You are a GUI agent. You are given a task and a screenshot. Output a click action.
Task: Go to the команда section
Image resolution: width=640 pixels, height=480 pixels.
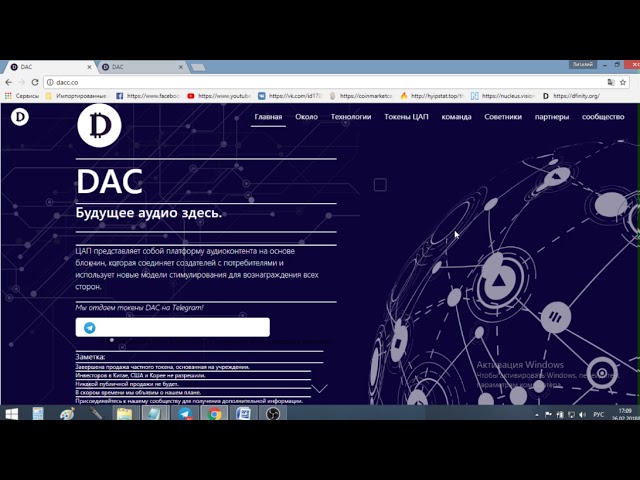(x=456, y=117)
